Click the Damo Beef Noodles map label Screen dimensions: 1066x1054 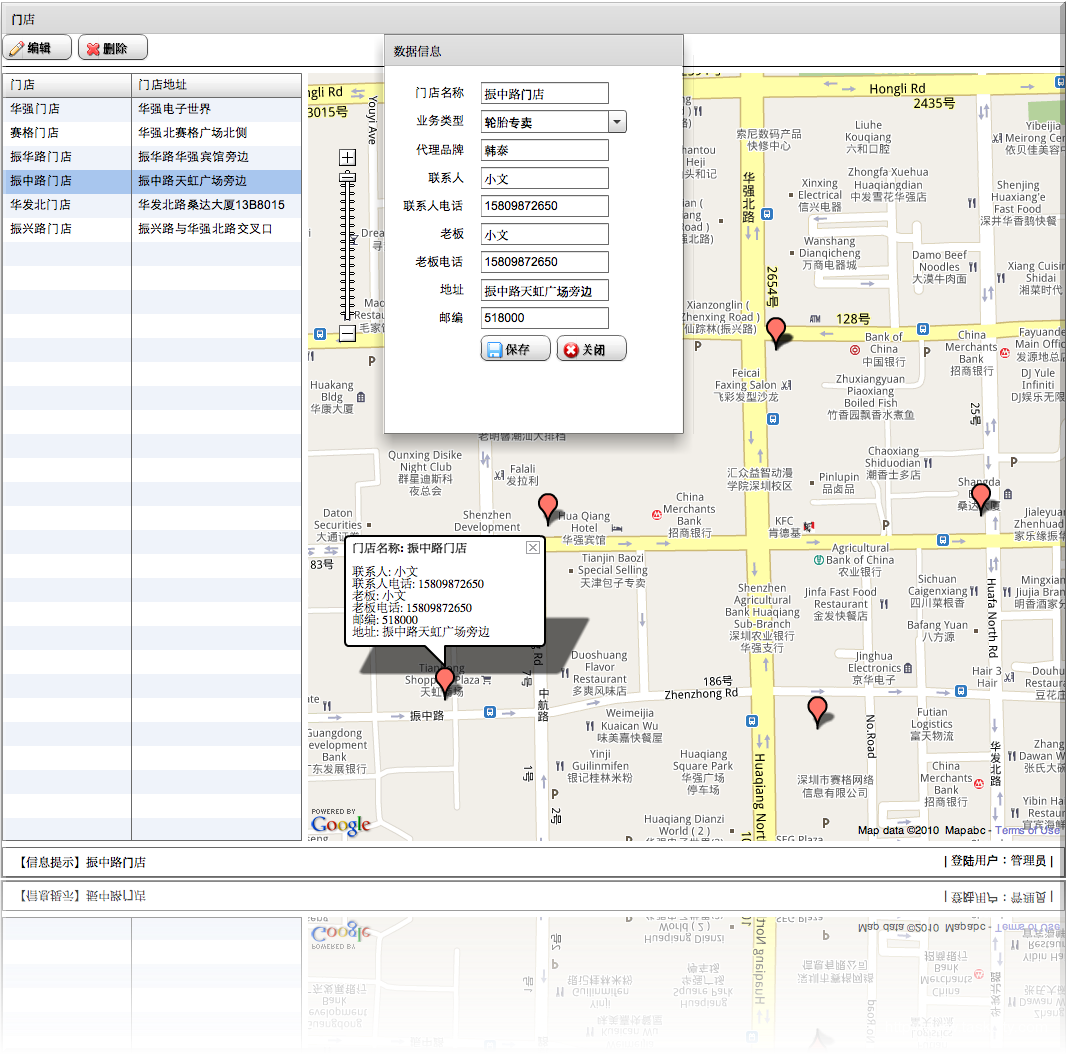[939, 267]
